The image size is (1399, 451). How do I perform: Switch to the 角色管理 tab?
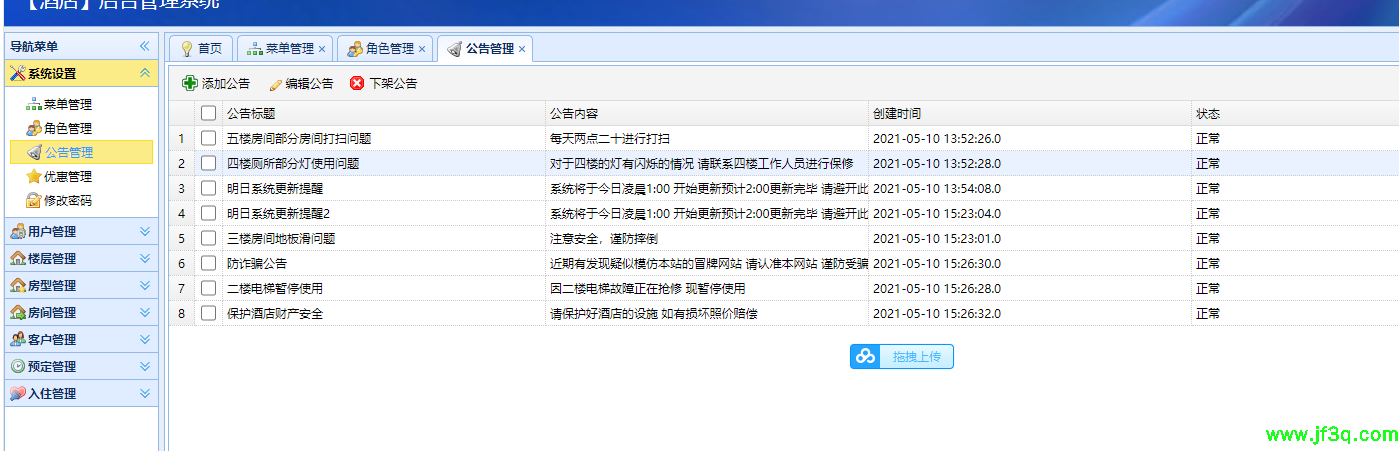coord(385,48)
